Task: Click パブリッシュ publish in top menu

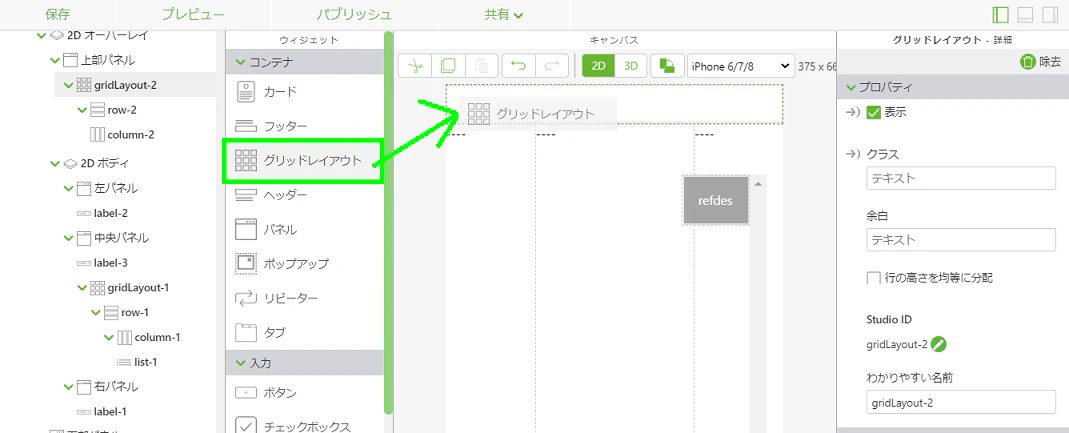Action: point(355,14)
